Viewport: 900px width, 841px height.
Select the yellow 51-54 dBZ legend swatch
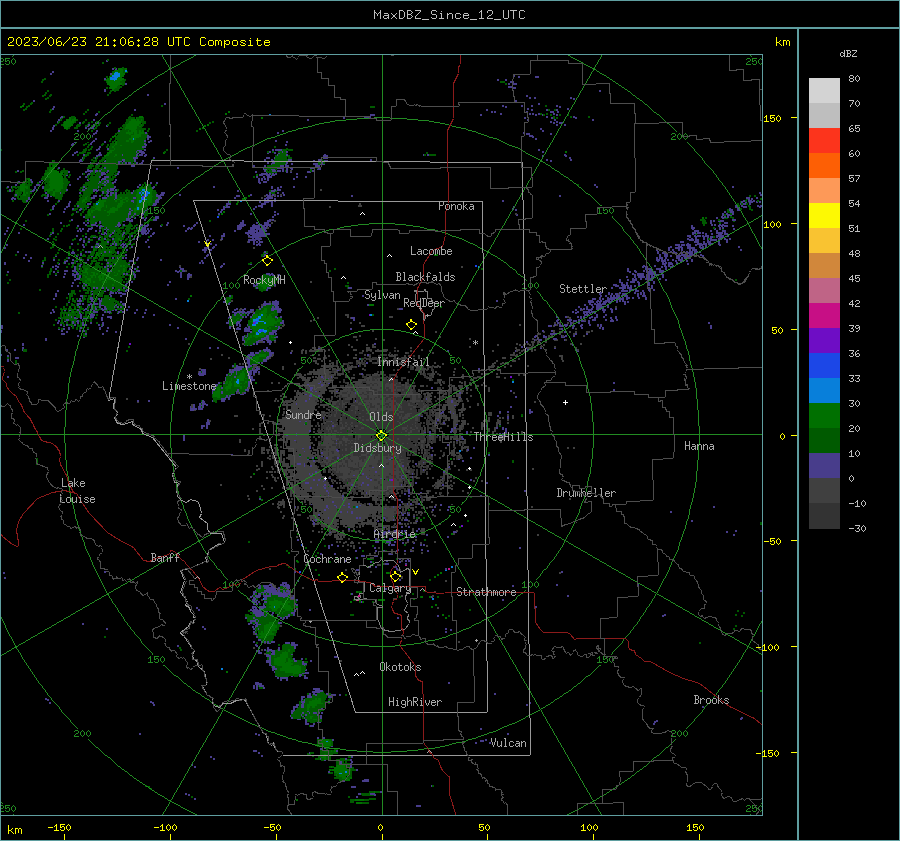(x=824, y=216)
